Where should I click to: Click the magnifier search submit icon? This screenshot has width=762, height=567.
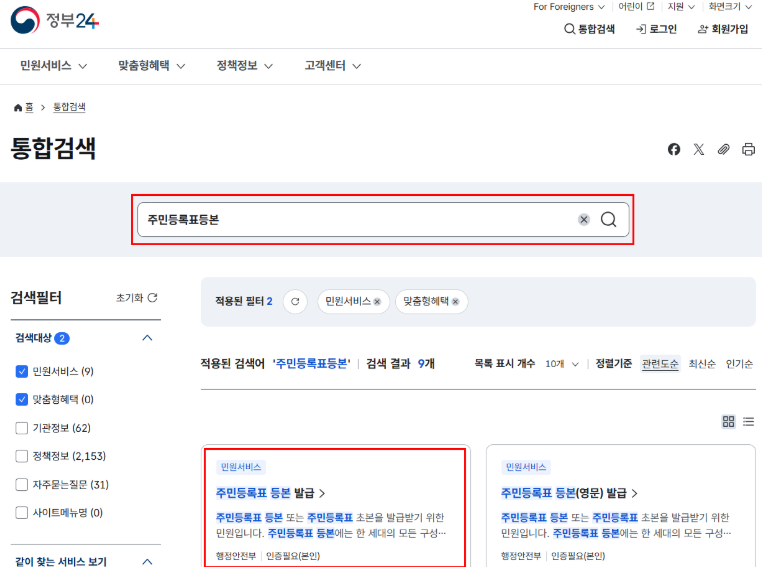tap(608, 220)
